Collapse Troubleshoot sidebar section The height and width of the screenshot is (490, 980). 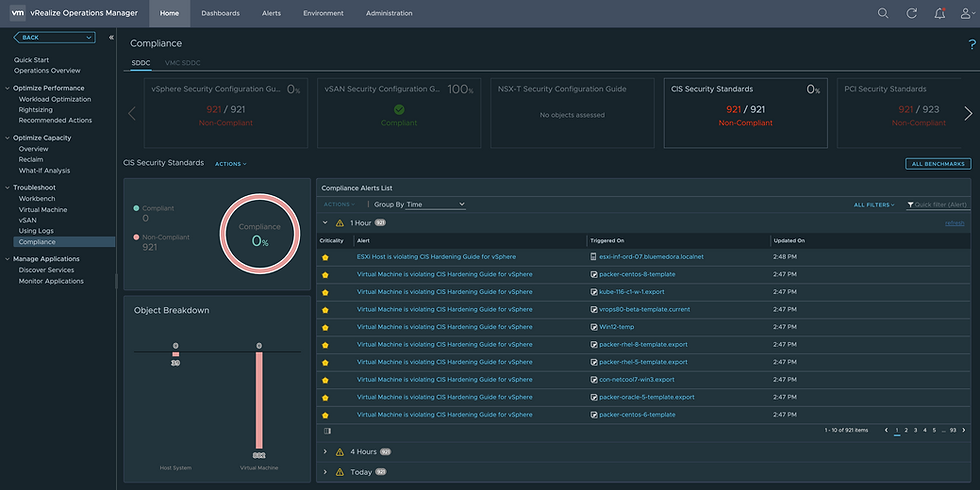(x=8, y=188)
